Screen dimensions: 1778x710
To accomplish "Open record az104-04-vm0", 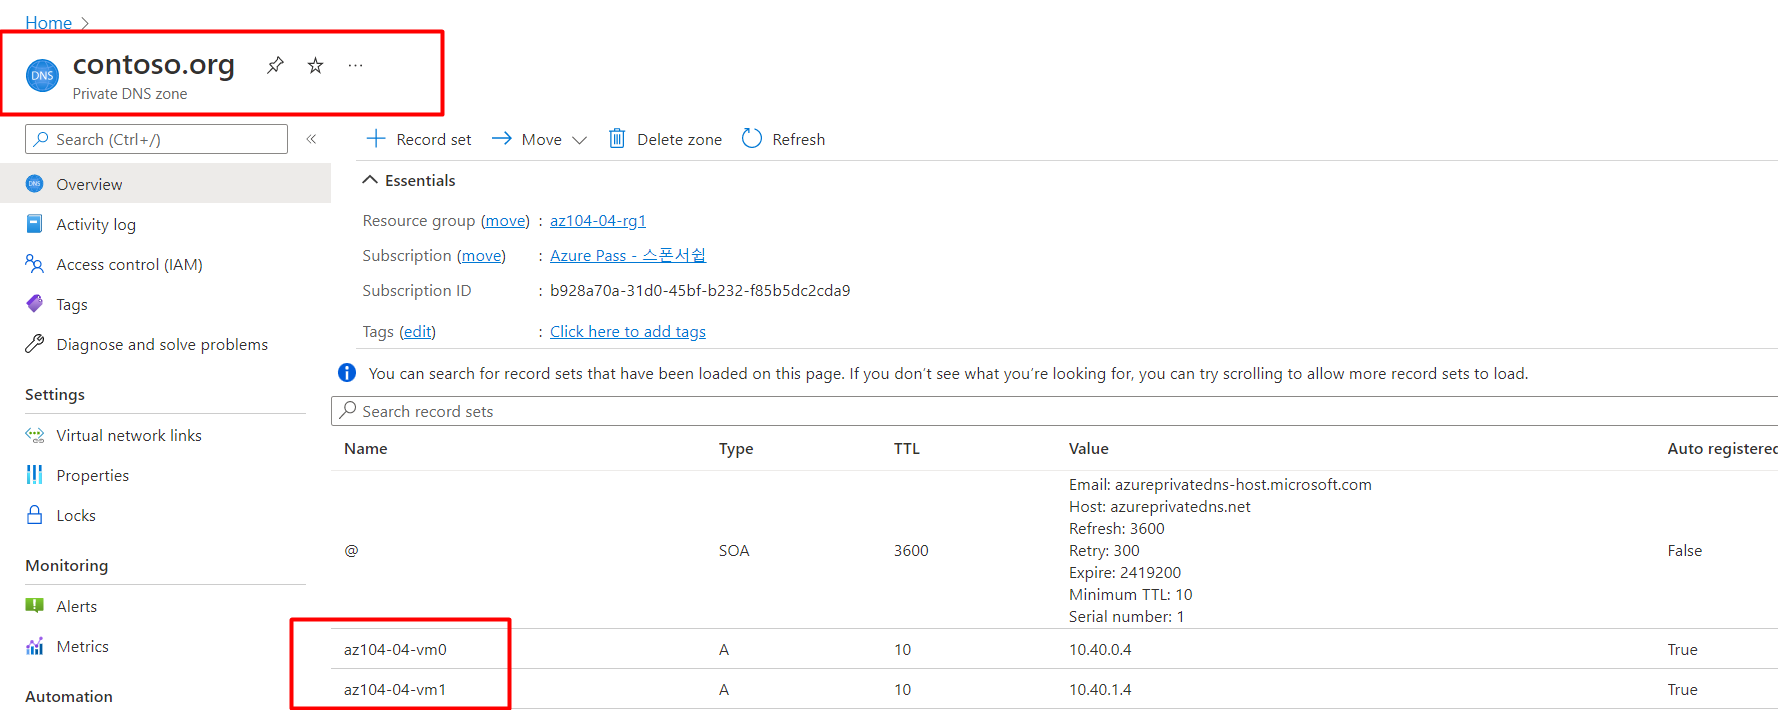I will 395,649.
